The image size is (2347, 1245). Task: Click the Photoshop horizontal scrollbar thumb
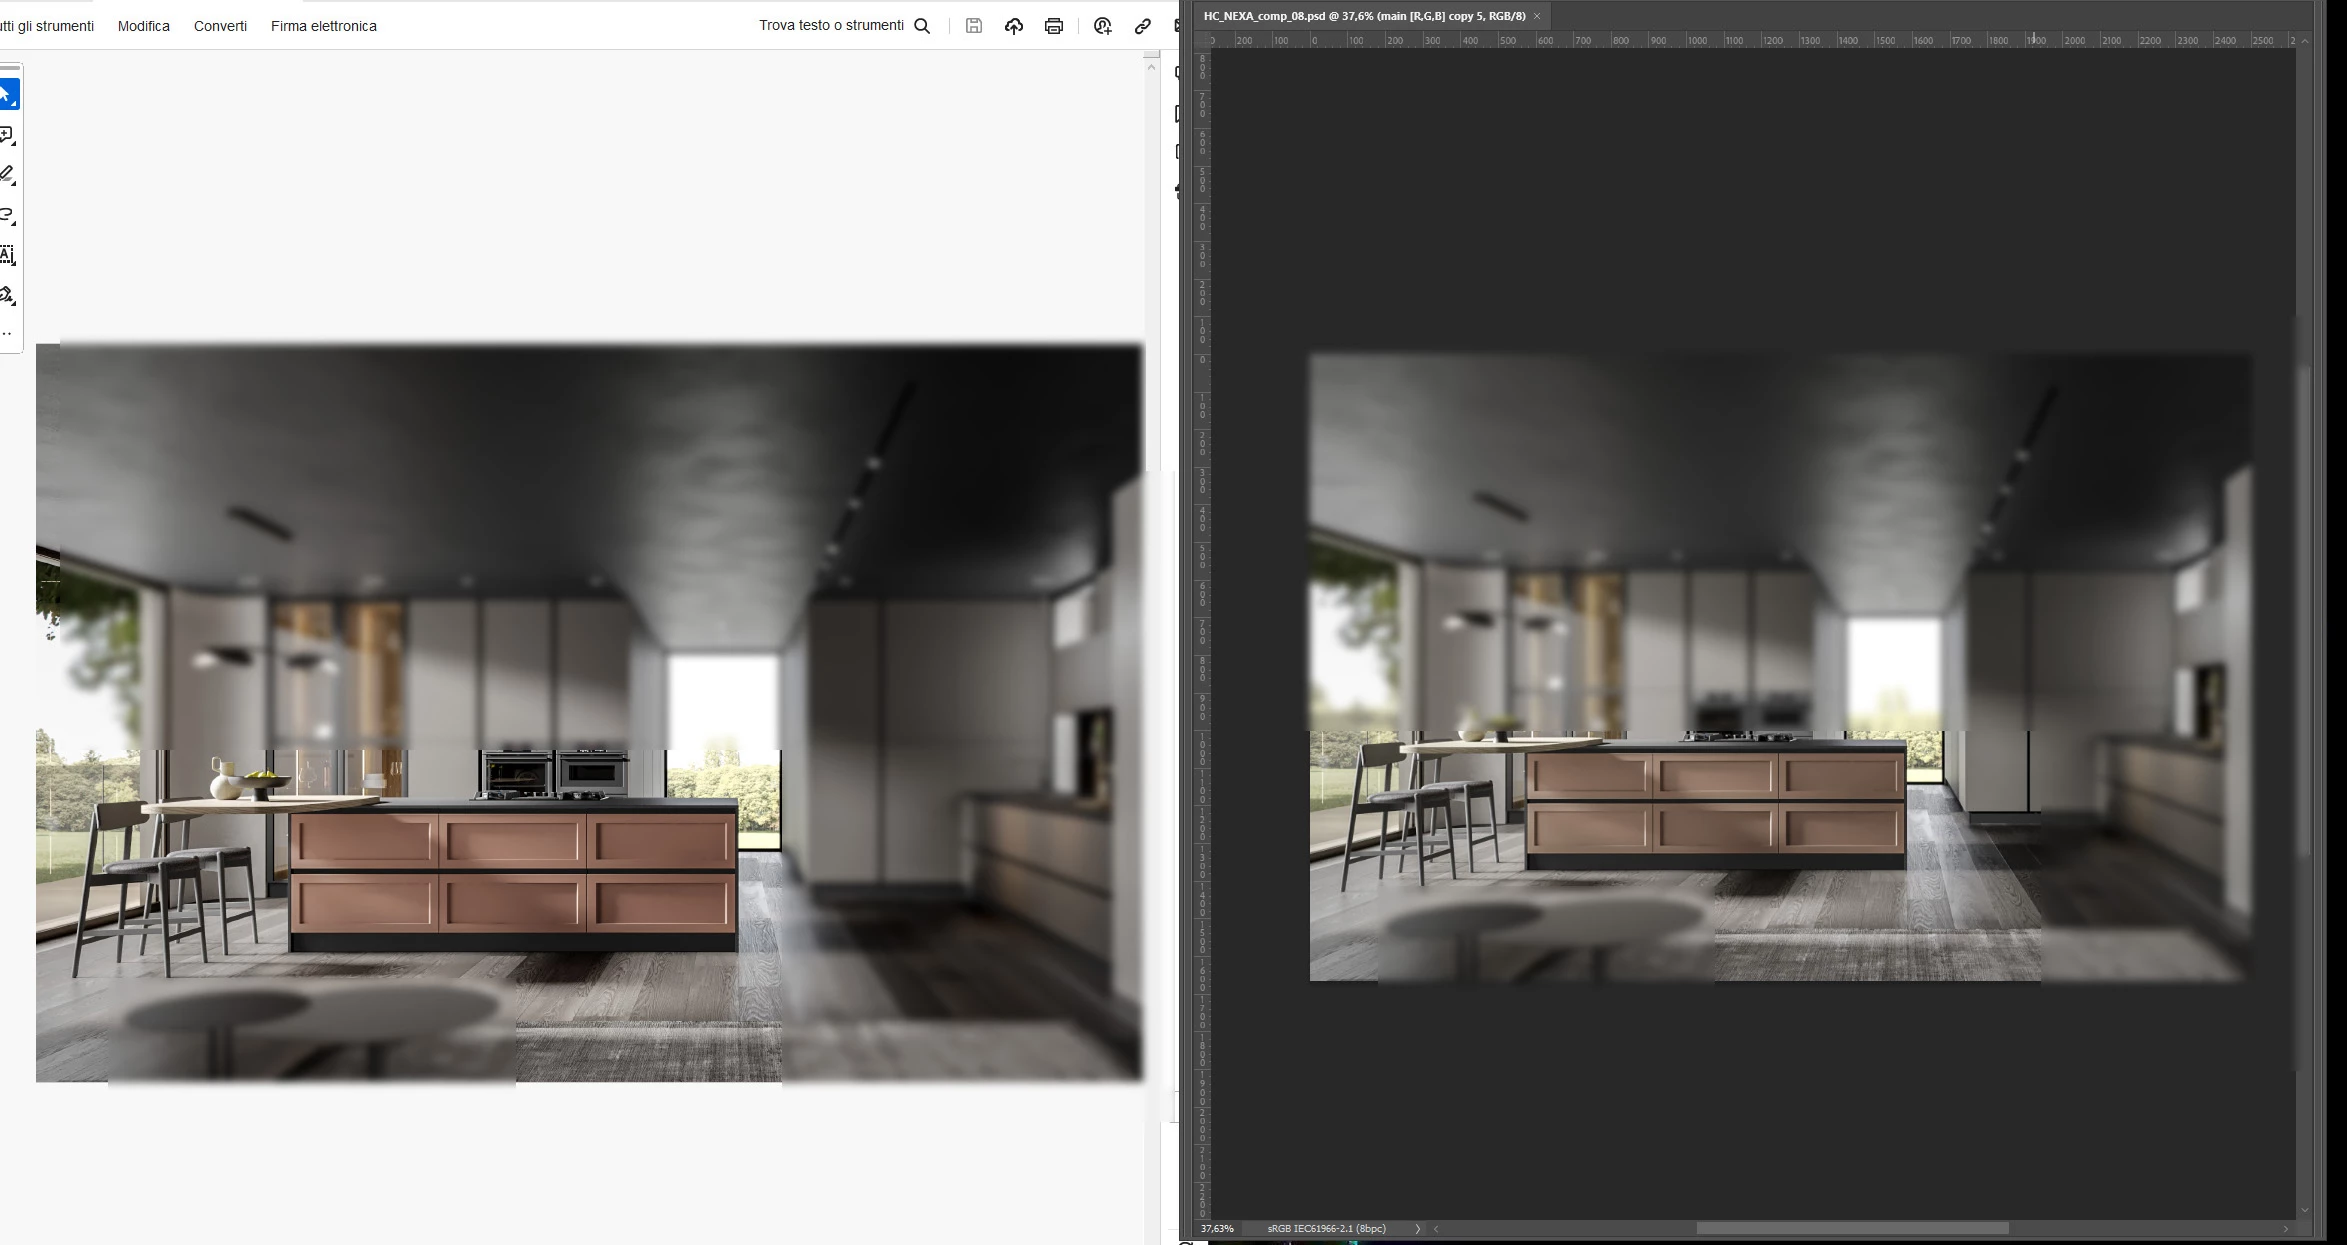(1852, 1228)
